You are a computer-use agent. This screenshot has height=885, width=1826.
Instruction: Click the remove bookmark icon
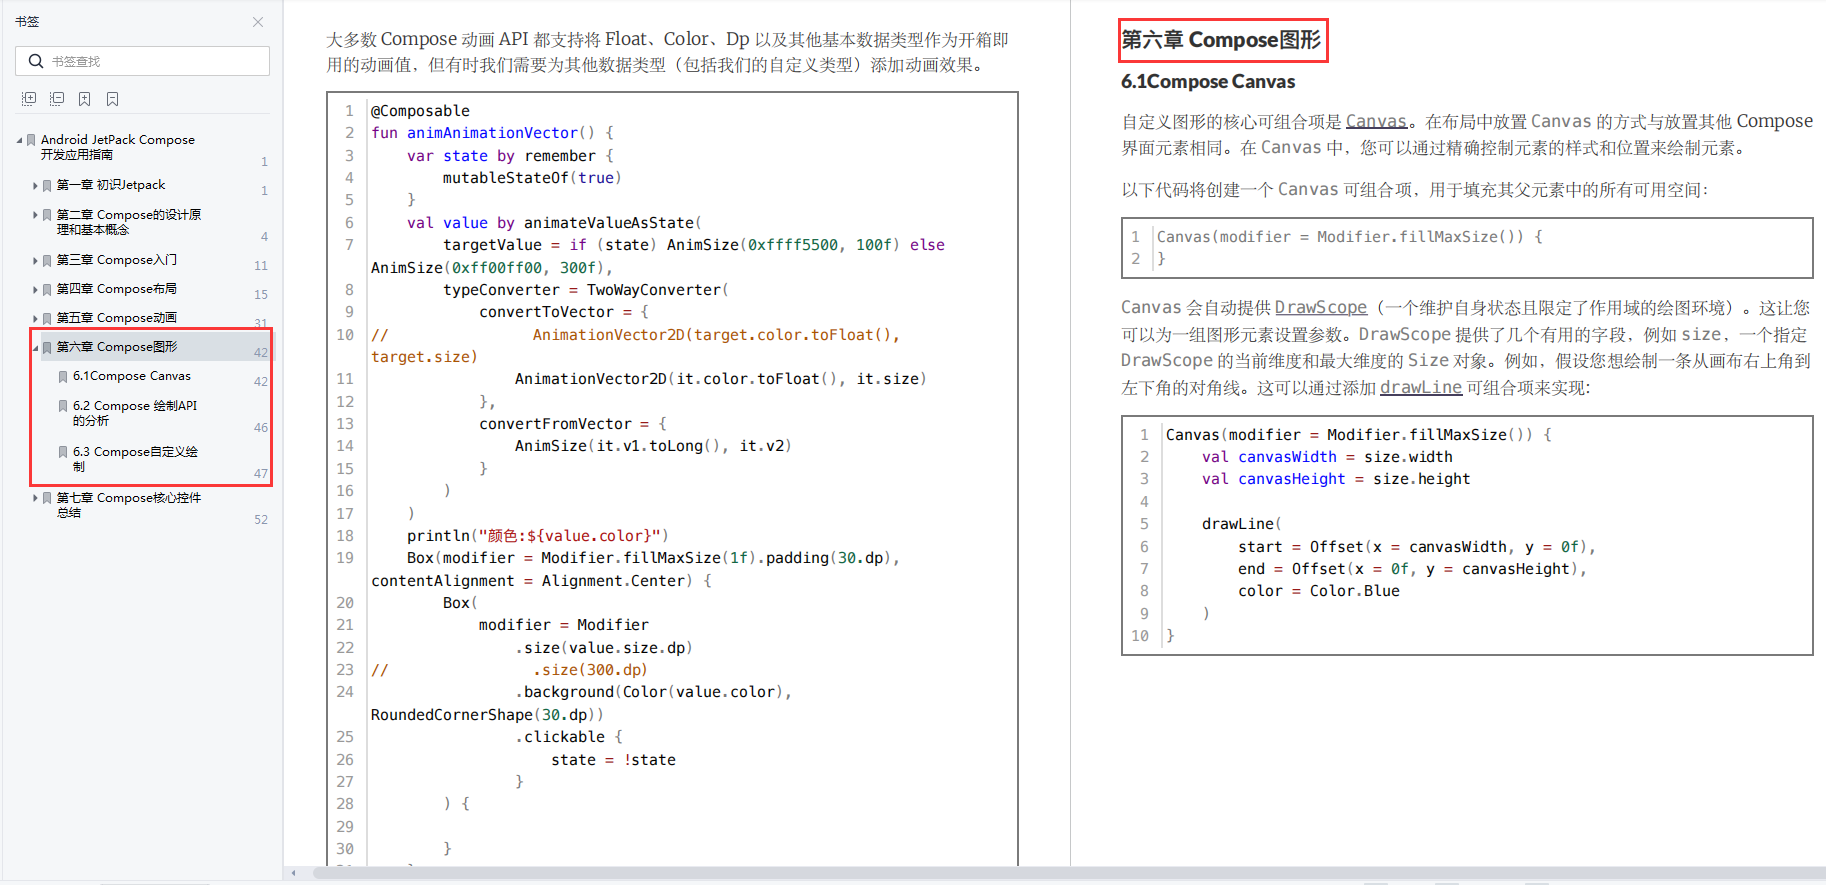pyautogui.click(x=113, y=99)
